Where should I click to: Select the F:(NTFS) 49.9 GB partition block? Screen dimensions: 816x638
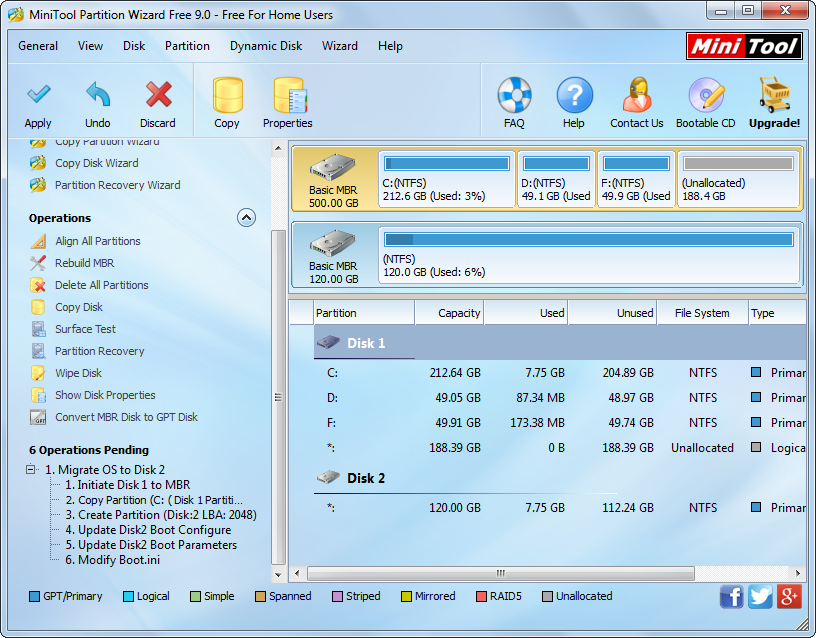(x=636, y=179)
